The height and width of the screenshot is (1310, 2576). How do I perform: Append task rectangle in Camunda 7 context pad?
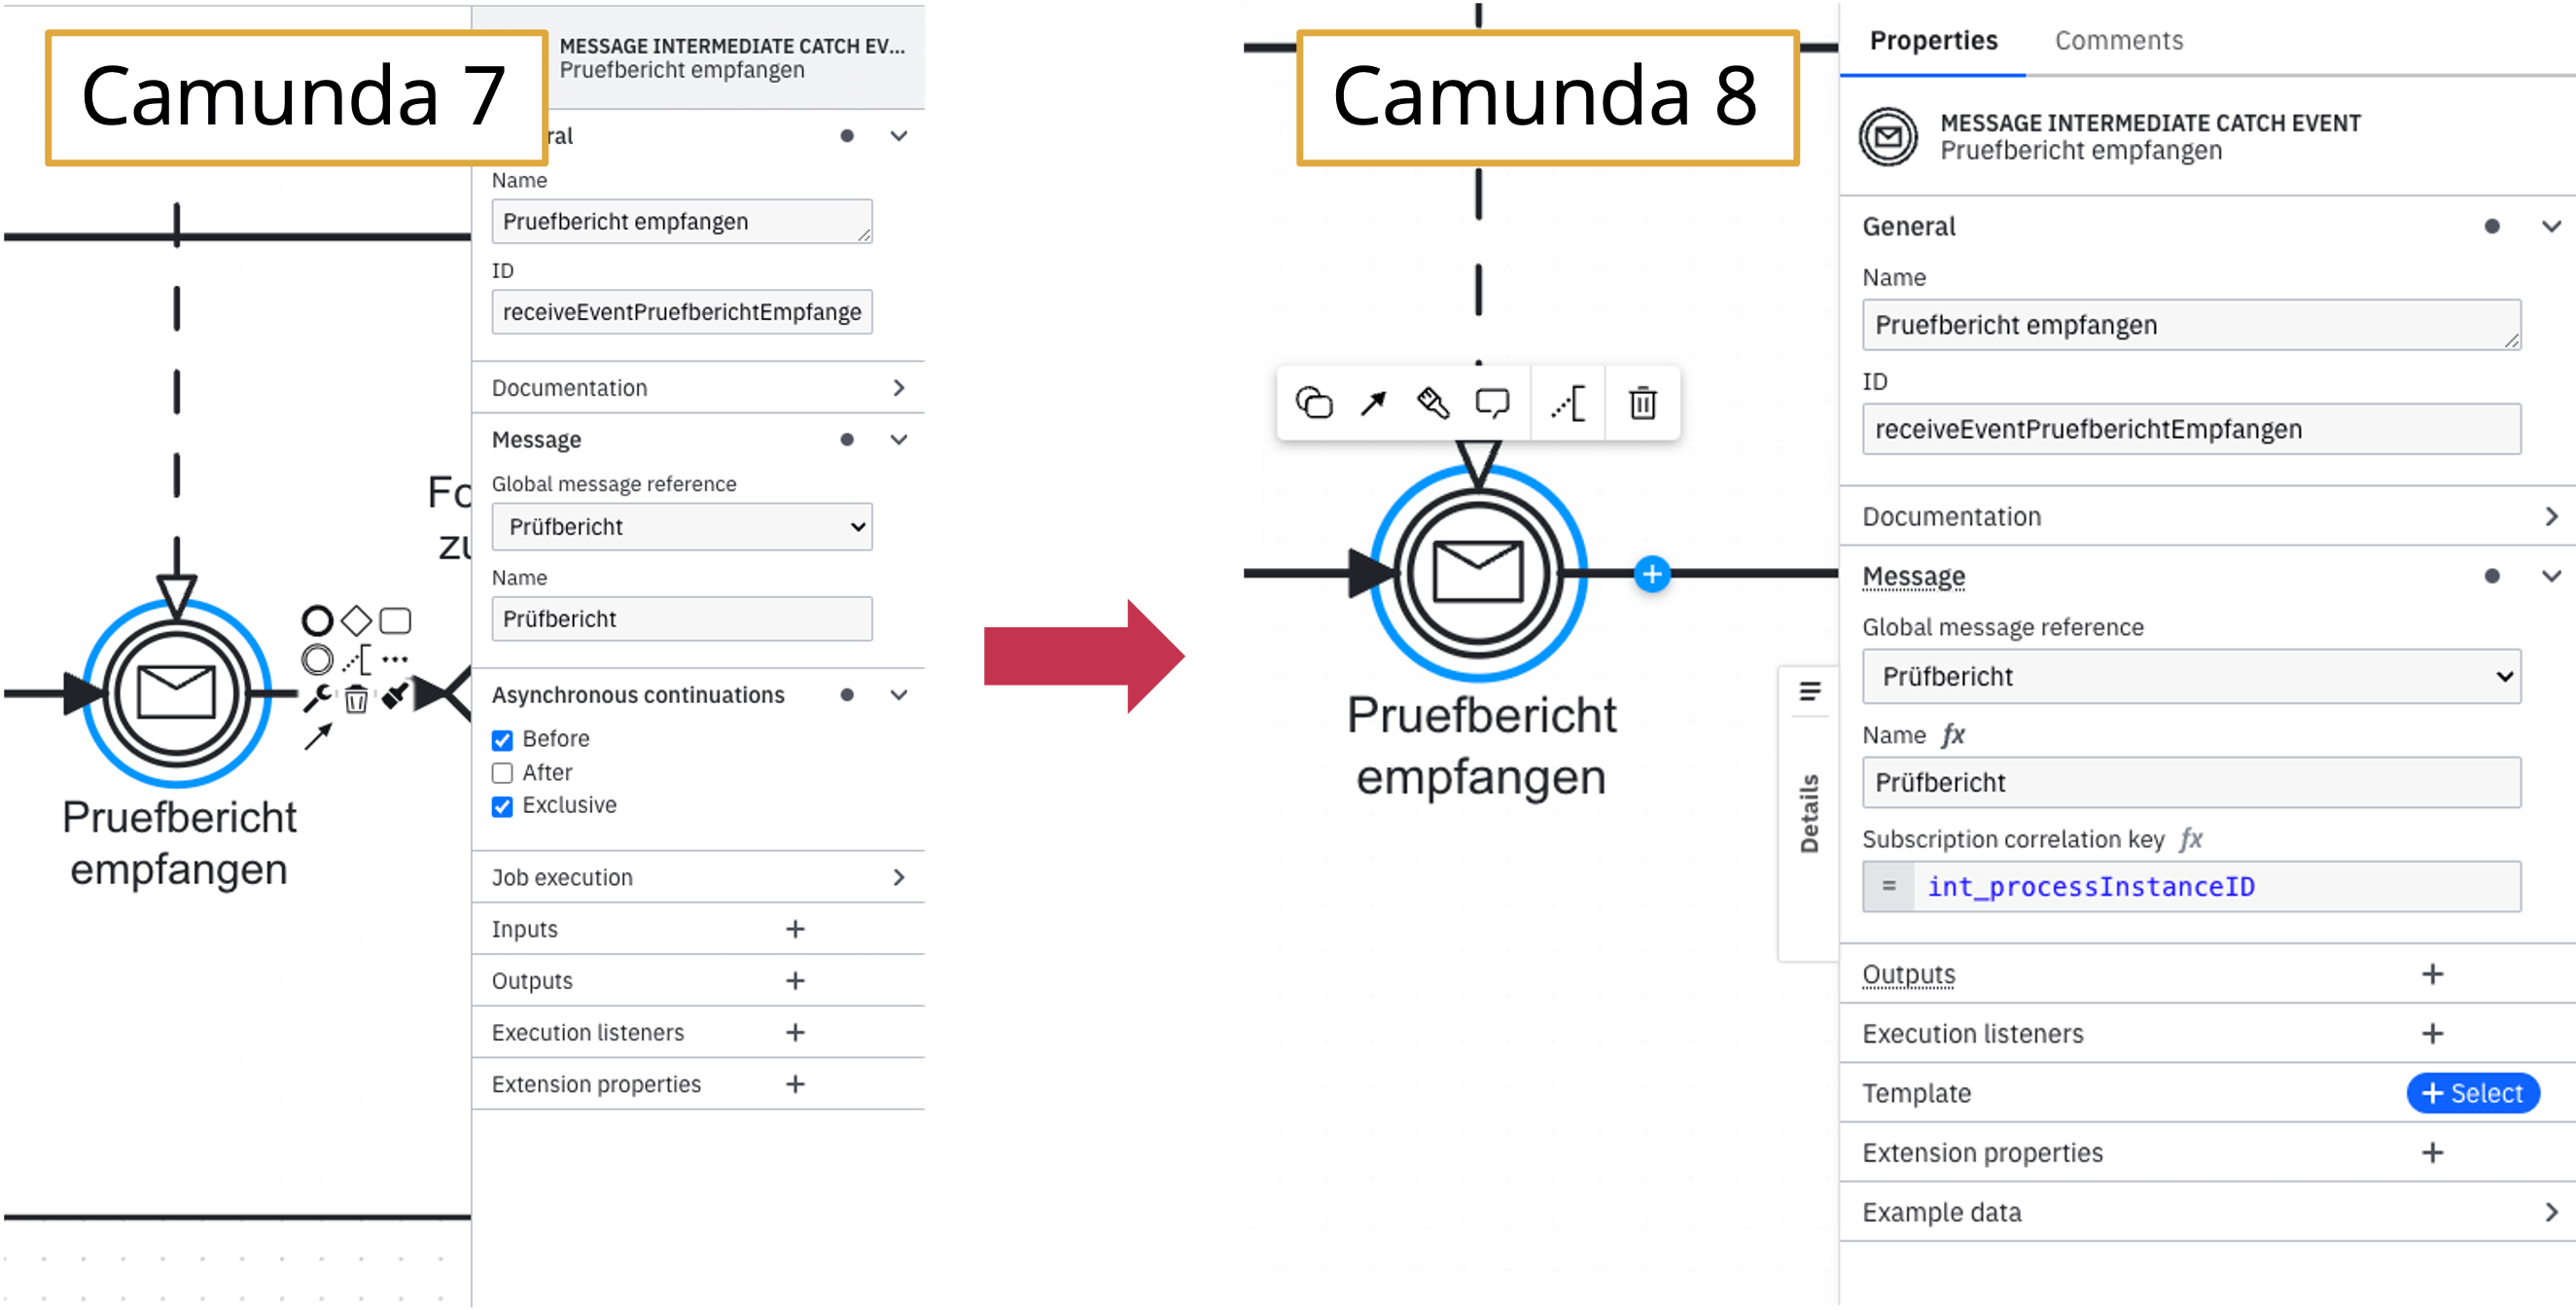click(x=396, y=621)
